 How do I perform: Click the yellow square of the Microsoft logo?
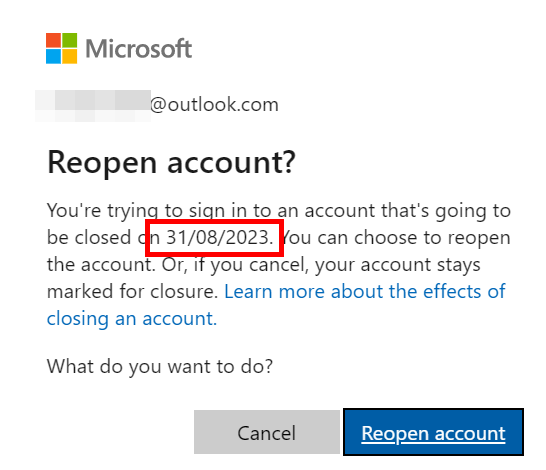pos(70,56)
